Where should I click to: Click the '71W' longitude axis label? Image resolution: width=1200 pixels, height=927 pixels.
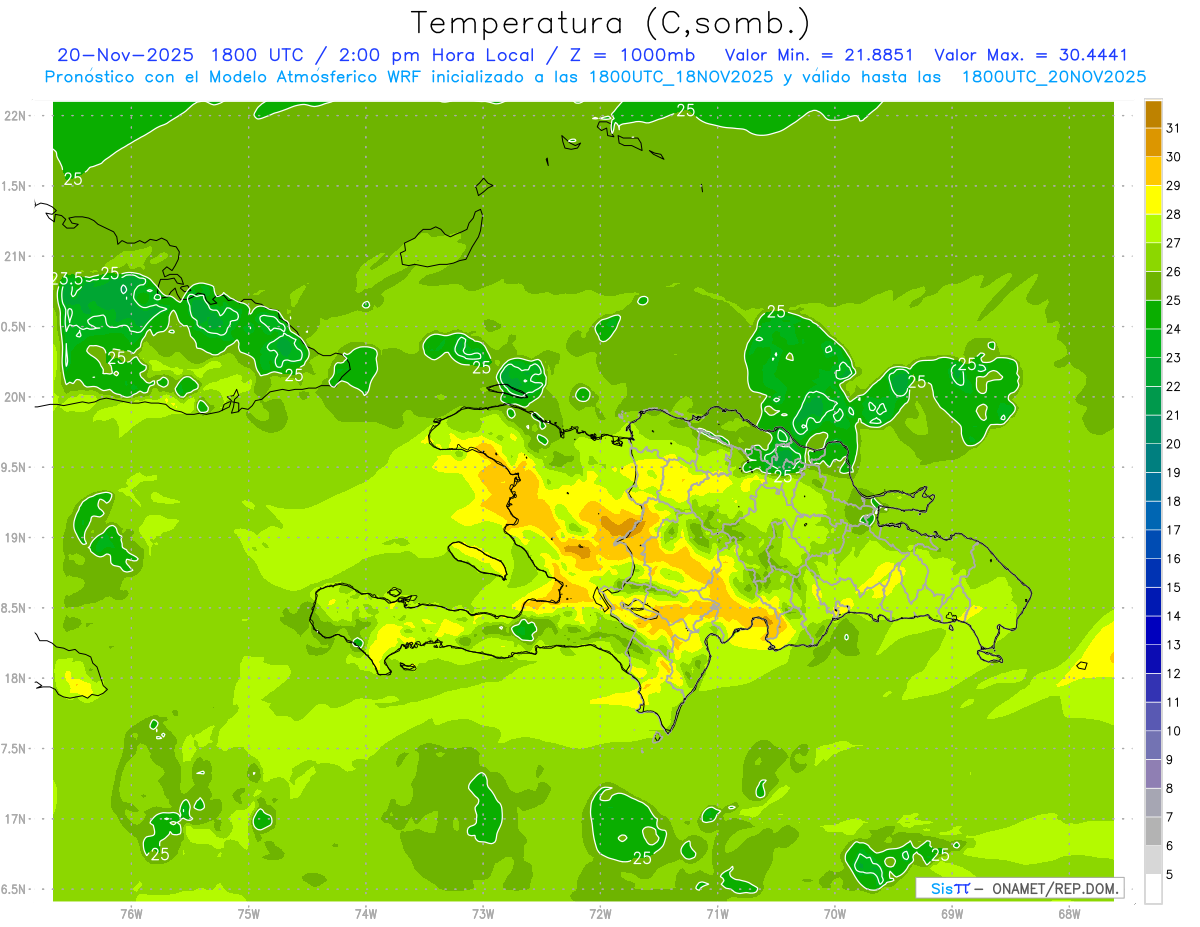(x=717, y=913)
